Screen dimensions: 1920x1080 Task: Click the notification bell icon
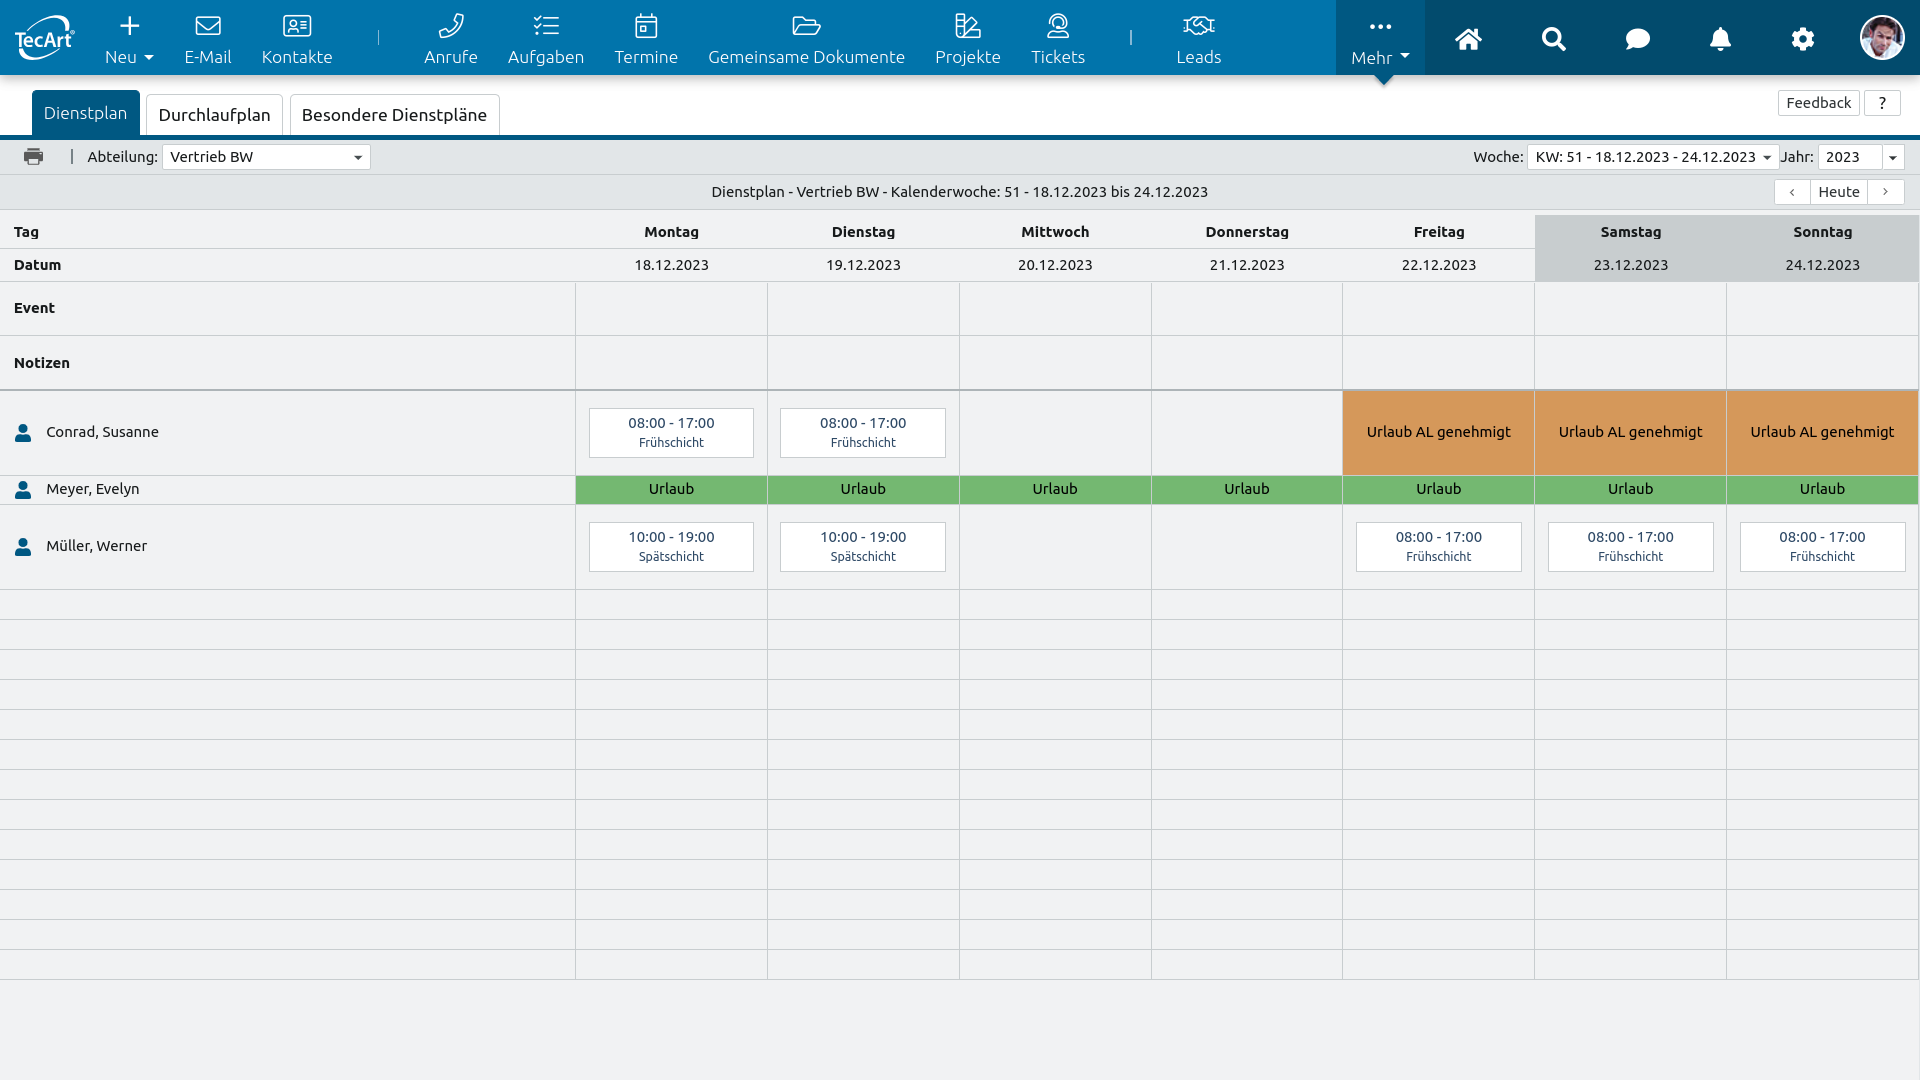(1720, 39)
